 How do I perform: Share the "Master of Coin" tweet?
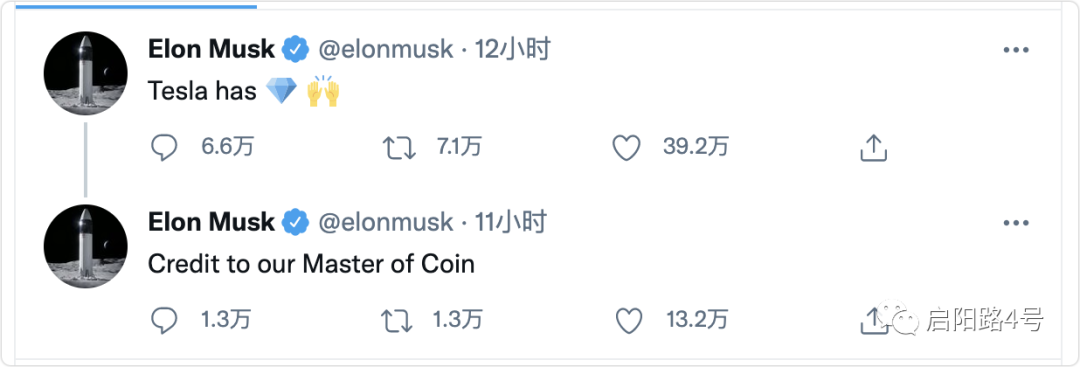click(x=870, y=320)
